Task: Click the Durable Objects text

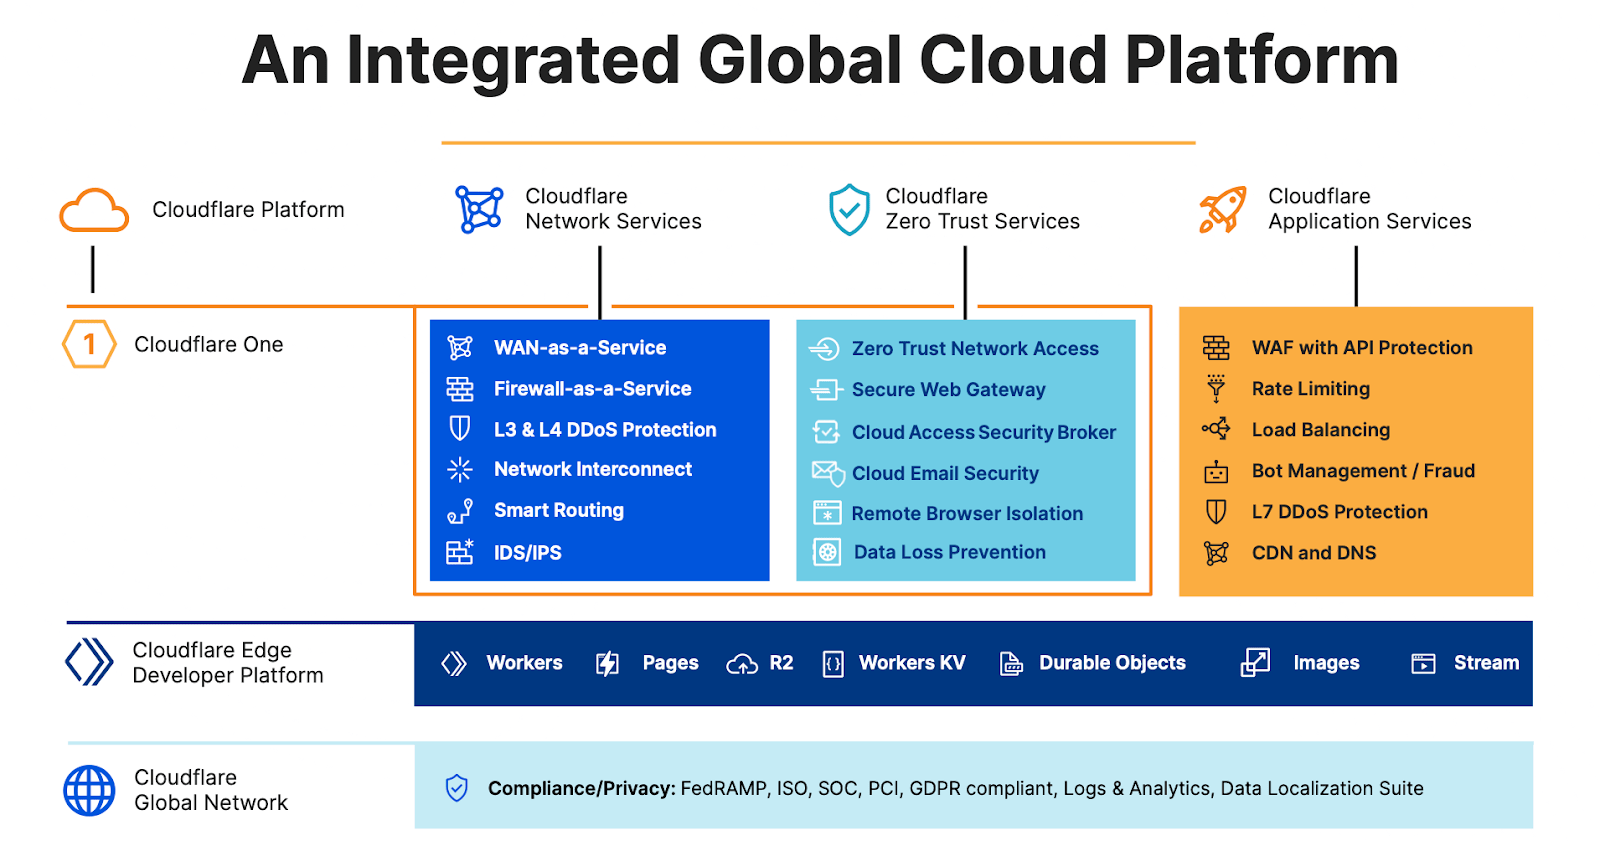Action: click(x=1112, y=663)
